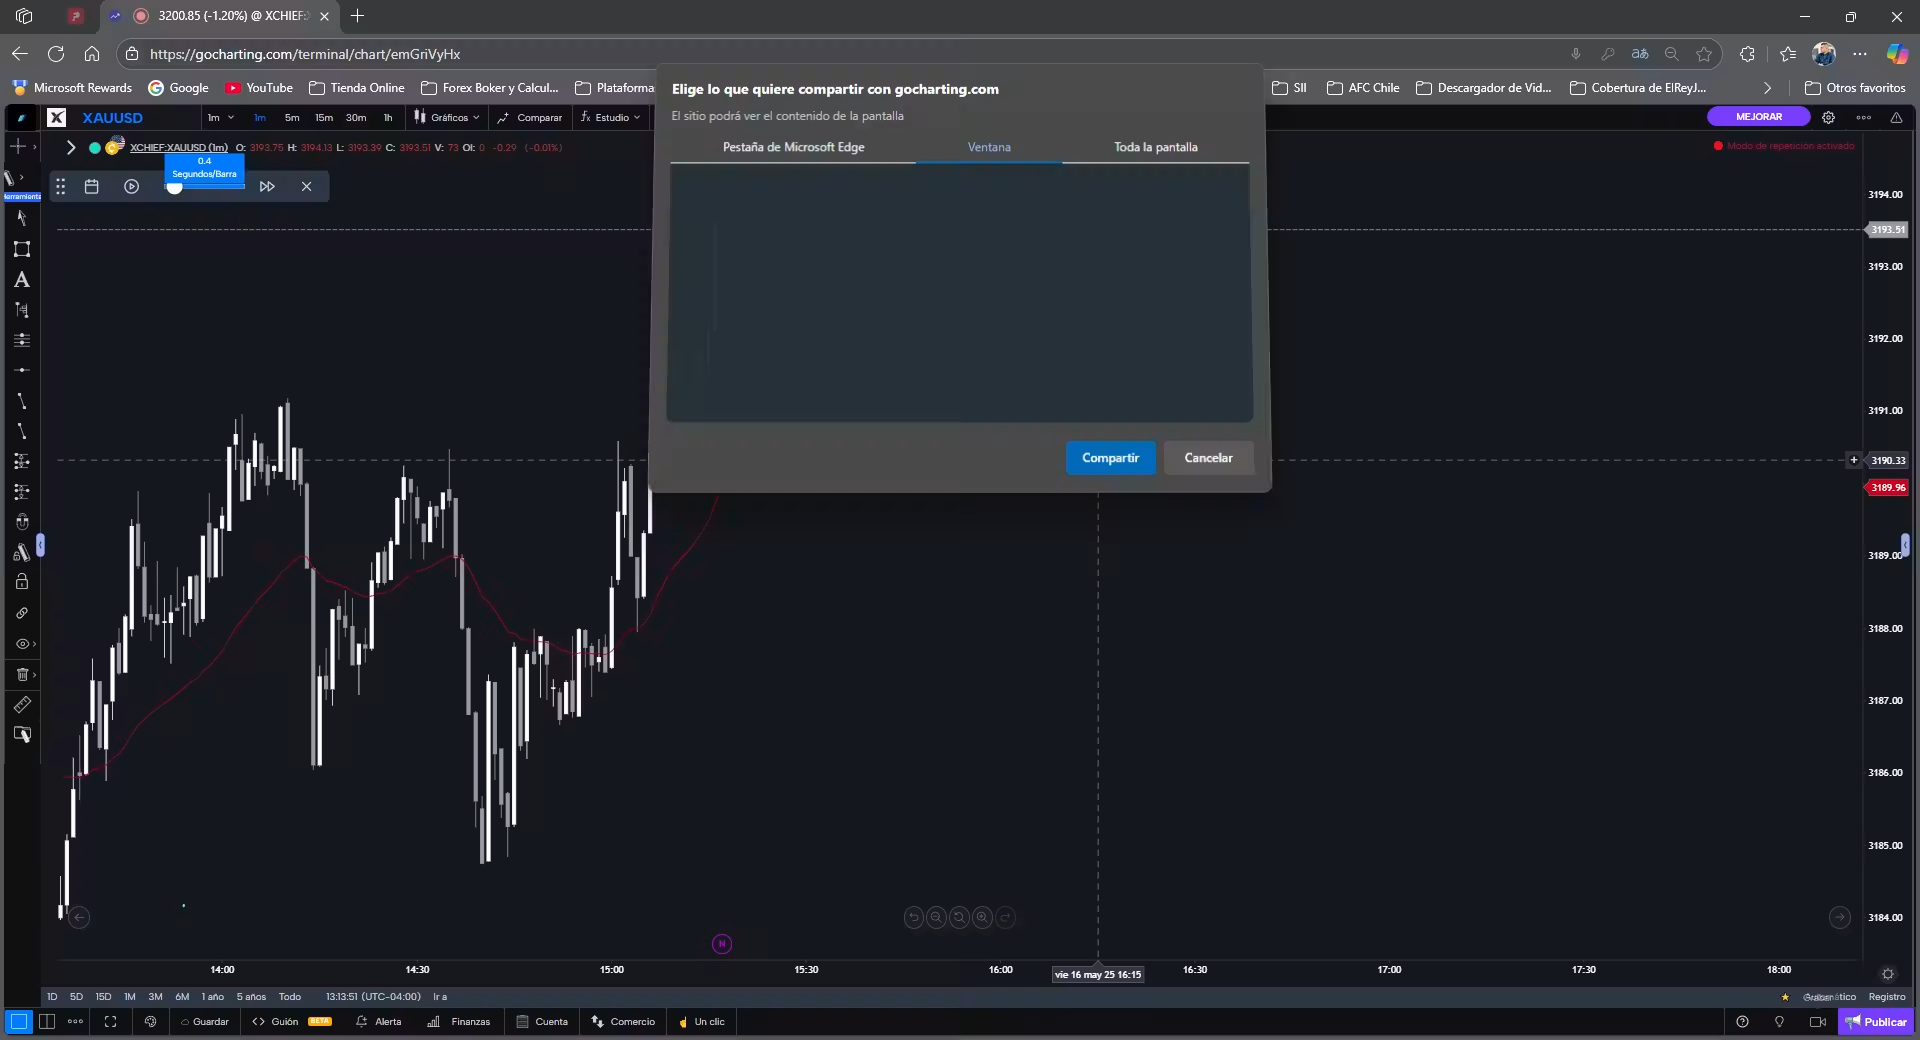
Task: Switch to the 'Toda la pantalla' tab
Action: click(x=1155, y=147)
